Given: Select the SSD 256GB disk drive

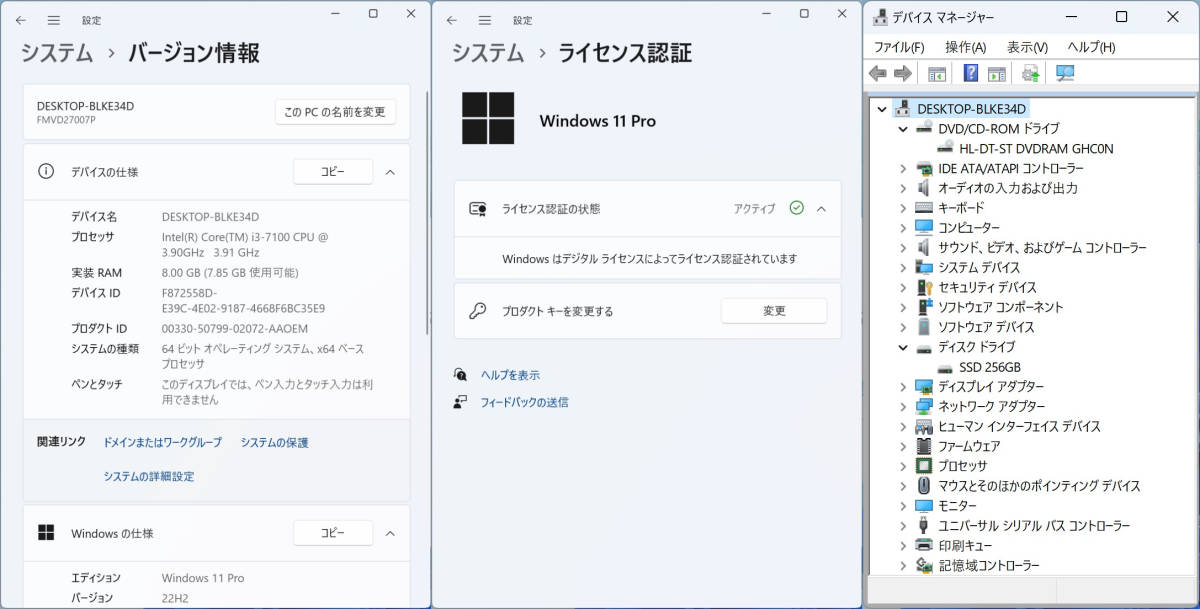Looking at the screenshot, I should pyautogui.click(x=990, y=367).
